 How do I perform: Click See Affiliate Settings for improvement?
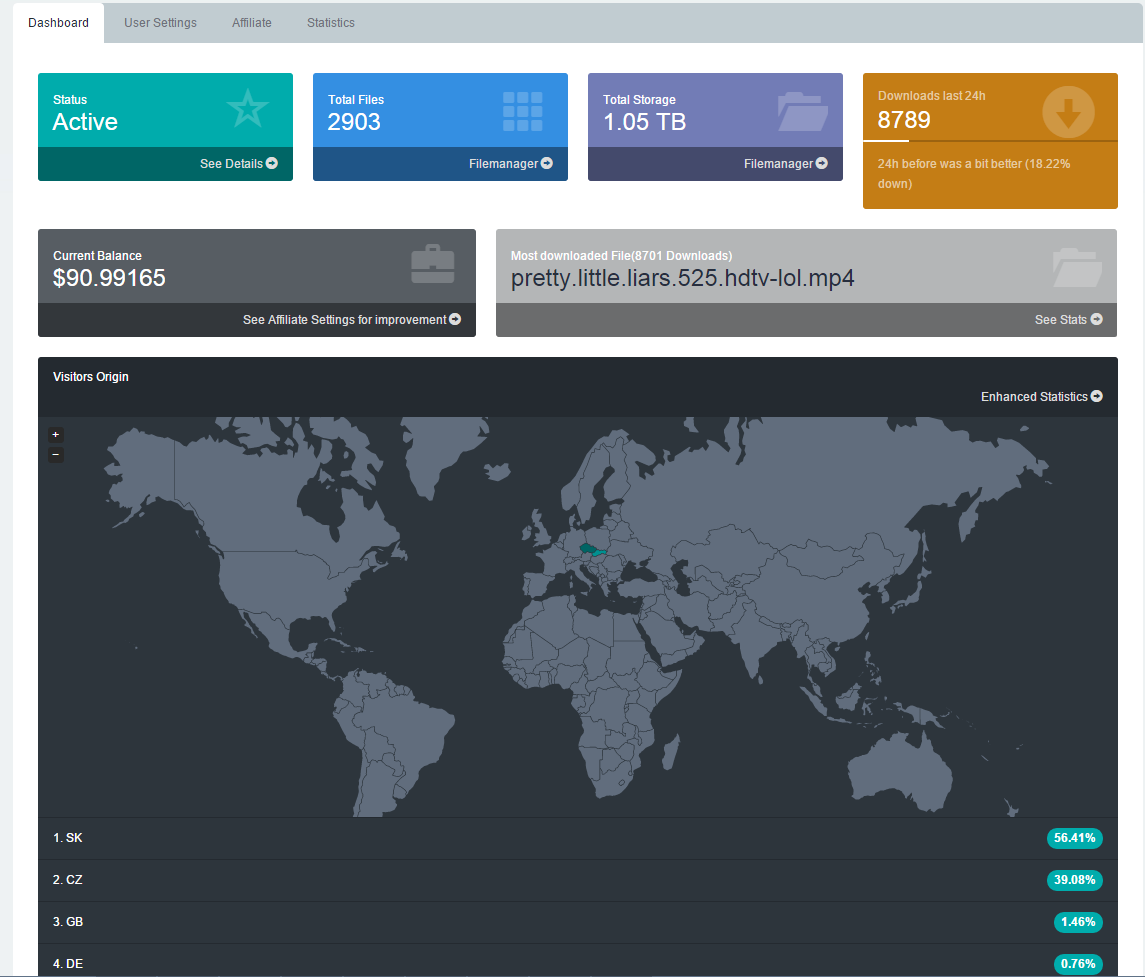coord(352,320)
